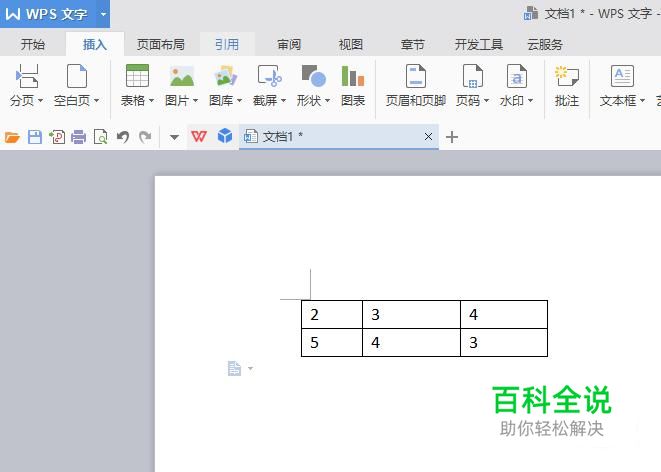
Task: Click the 文本框 text box icon
Action: tap(622, 76)
